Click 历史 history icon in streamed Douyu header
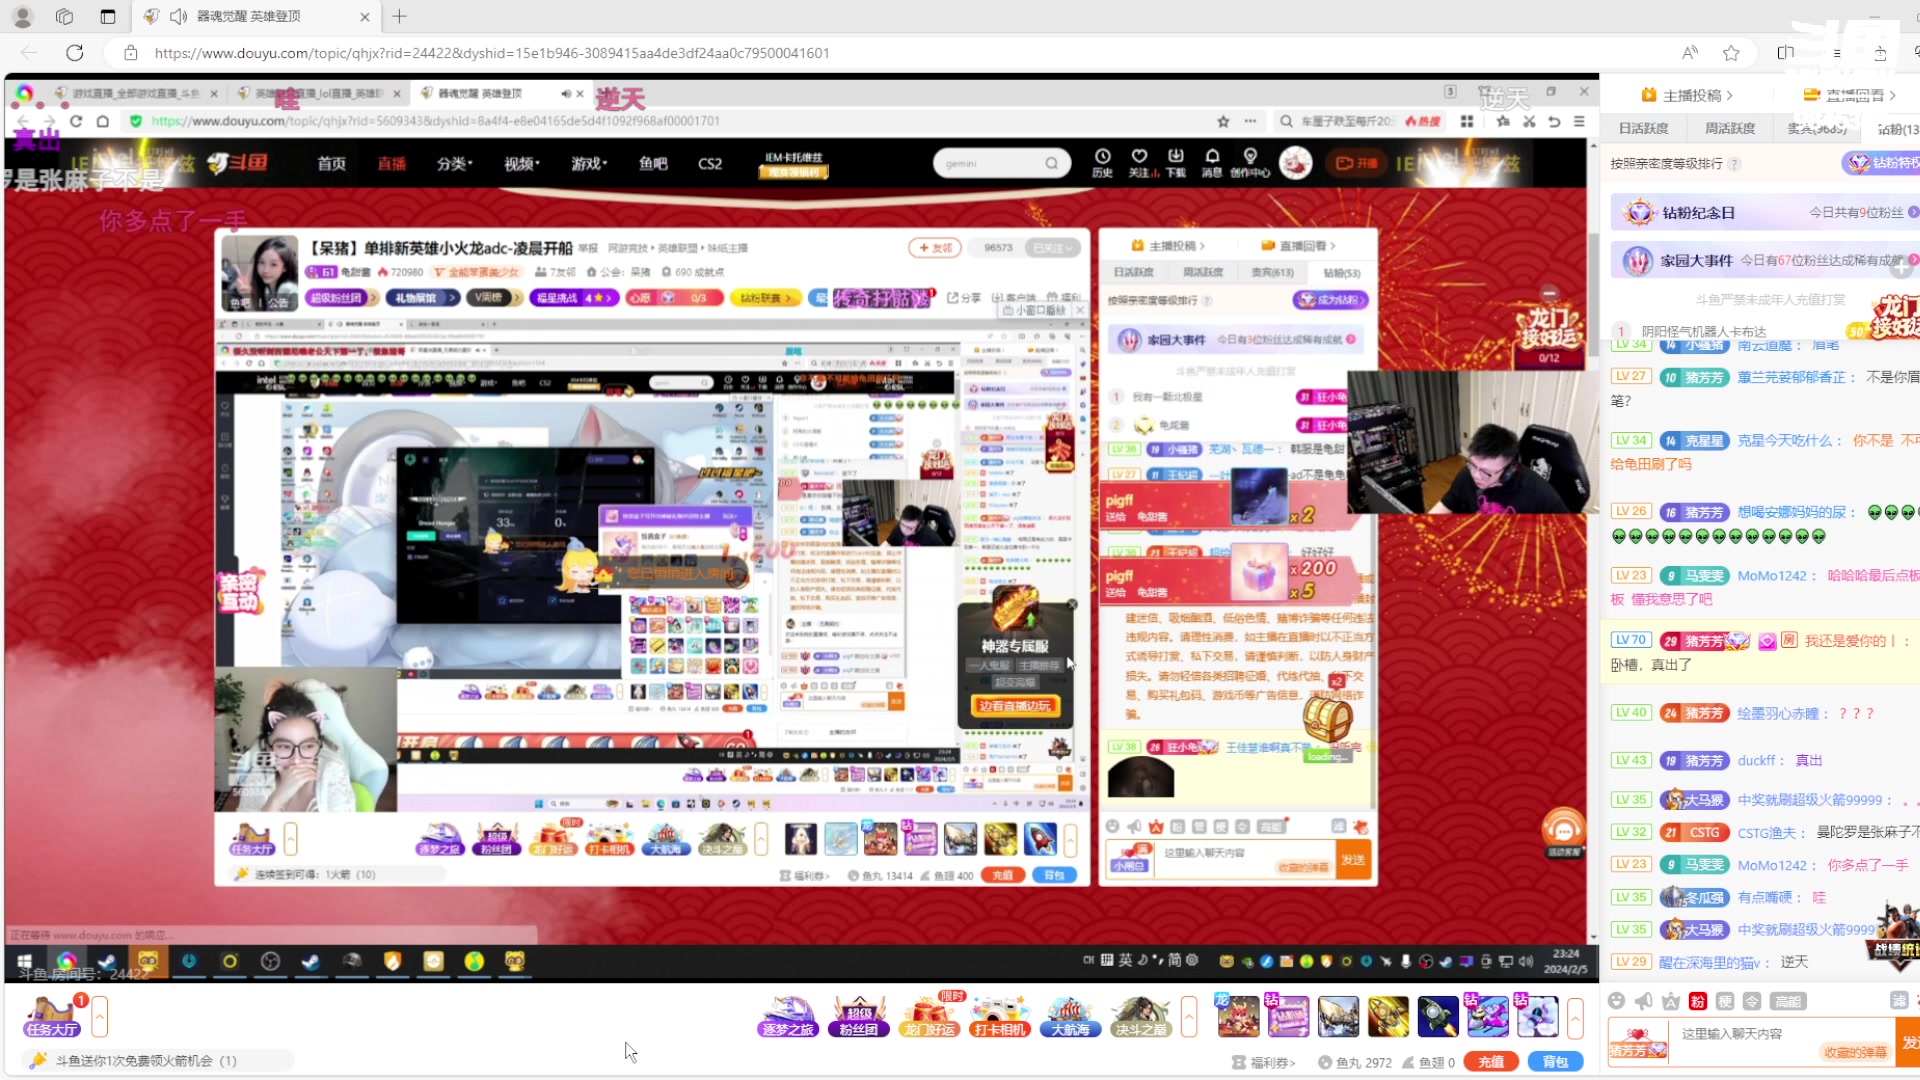This screenshot has height=1080, width=1920. (x=1102, y=163)
